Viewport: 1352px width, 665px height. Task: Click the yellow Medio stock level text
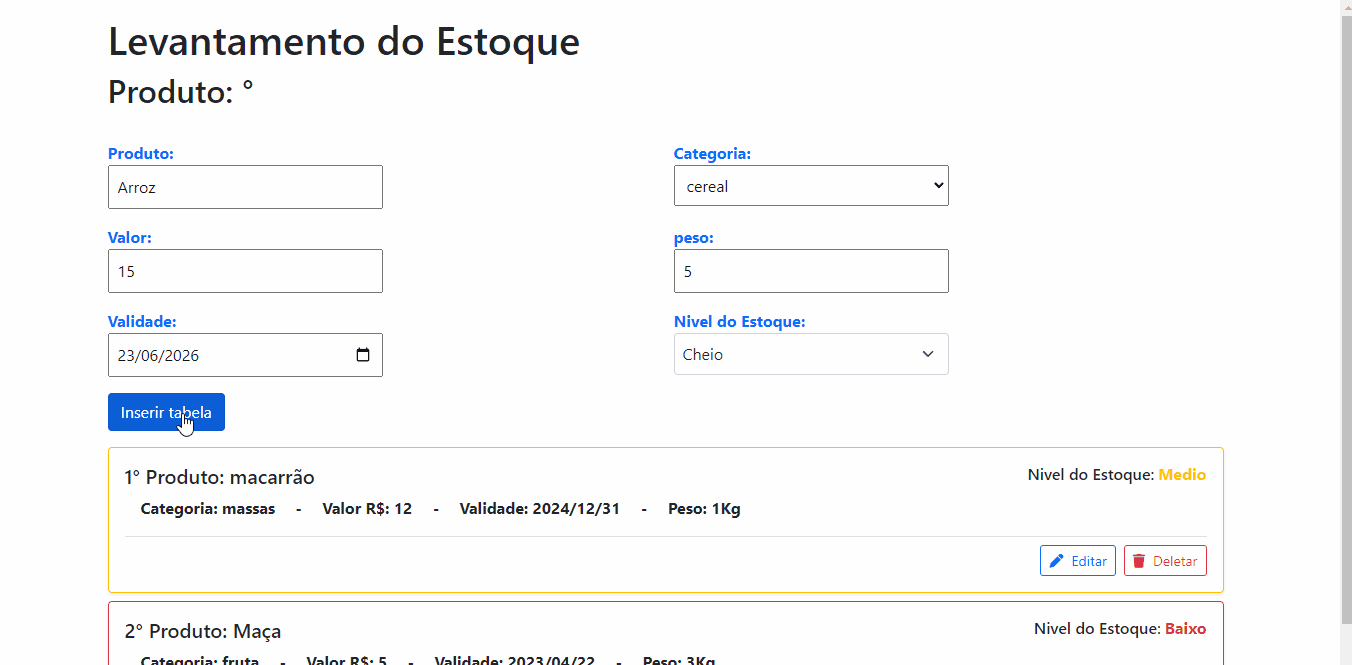[1182, 475]
